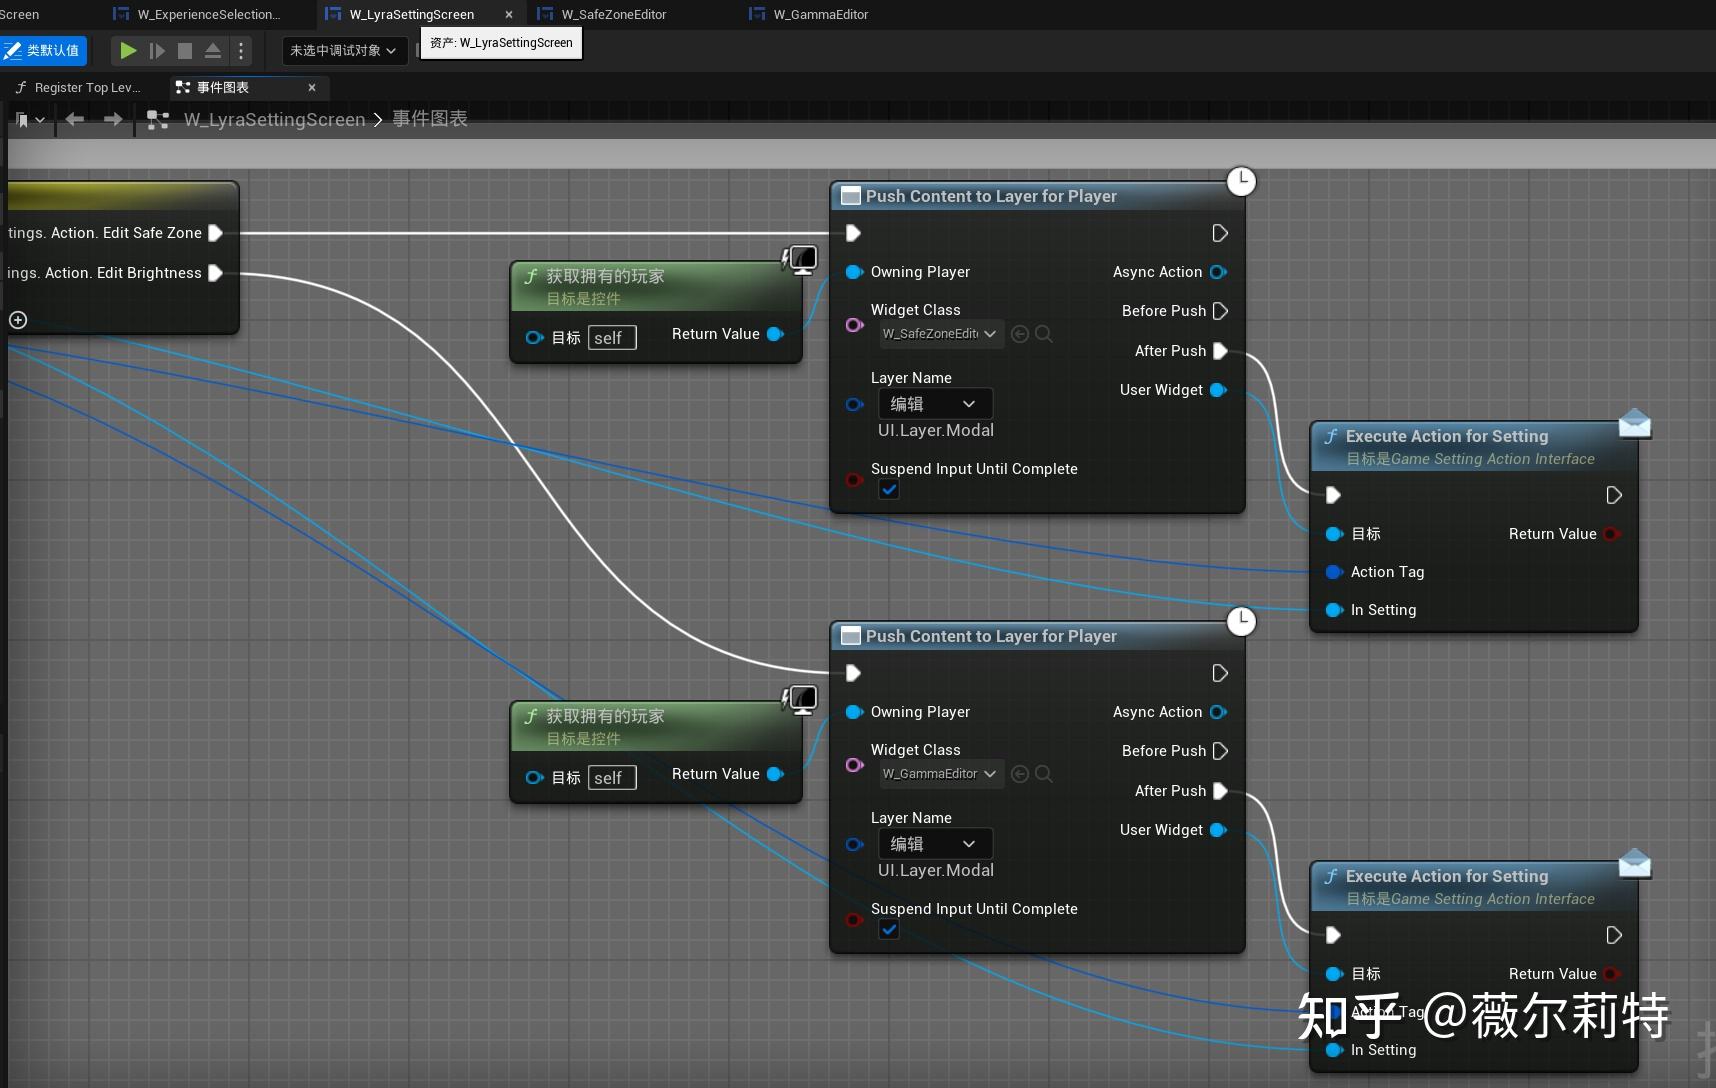Click the self field on upper Get Owning Player node
This screenshot has width=1716, height=1088.
611,338
